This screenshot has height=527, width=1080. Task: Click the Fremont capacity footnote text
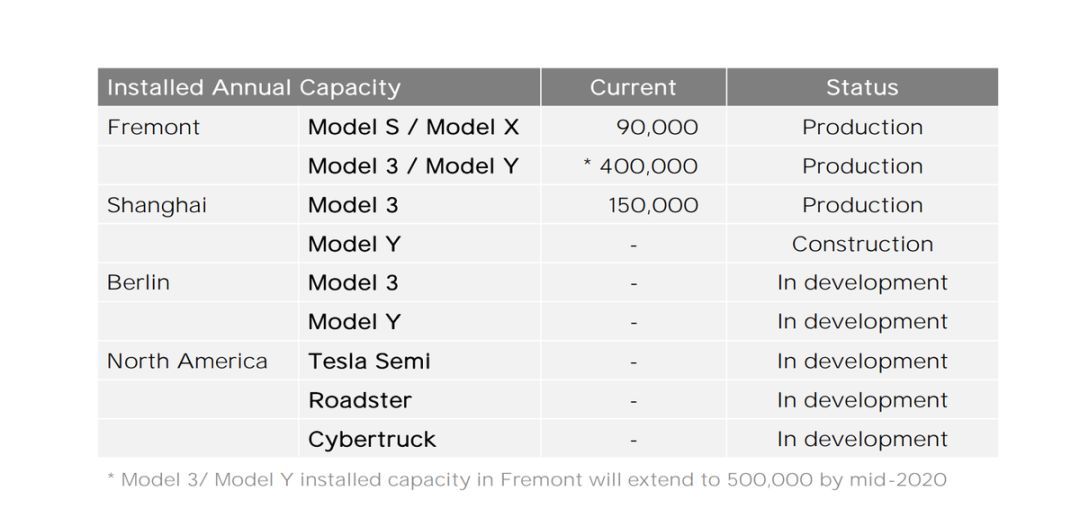click(x=528, y=480)
